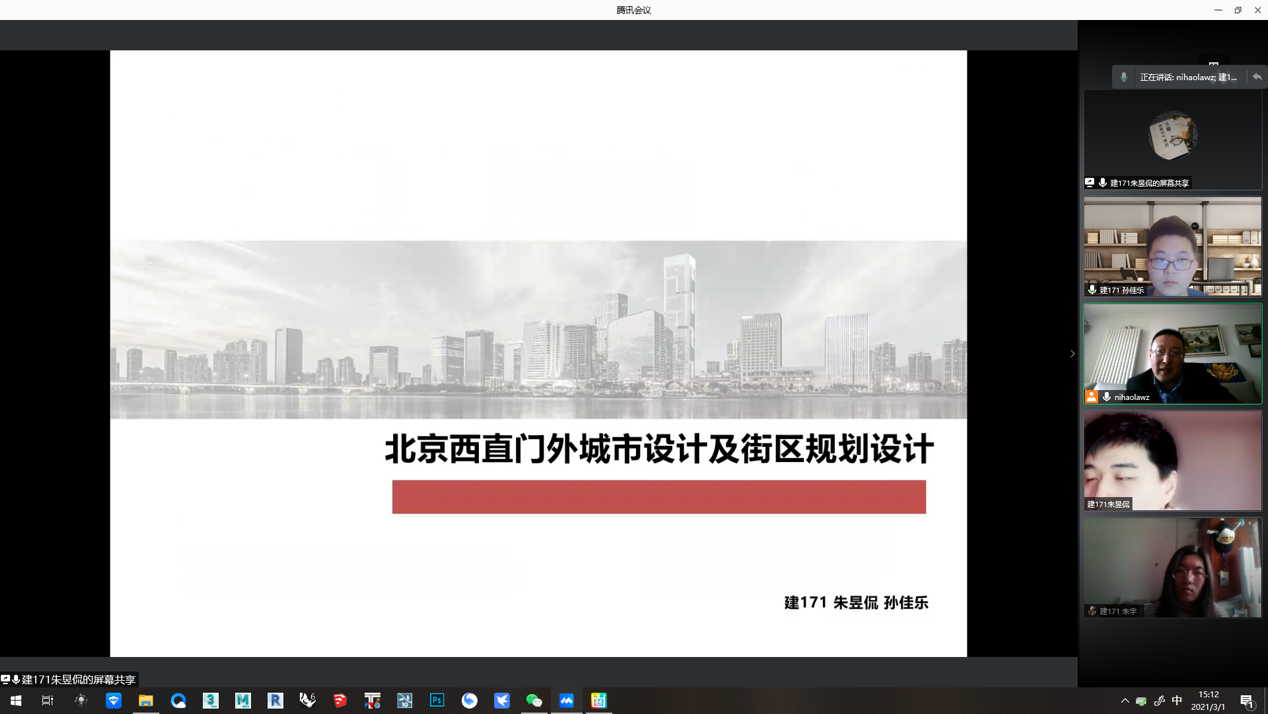Click the screen share icon on top tile
Screen dimensions: 1268x714
1090,183
